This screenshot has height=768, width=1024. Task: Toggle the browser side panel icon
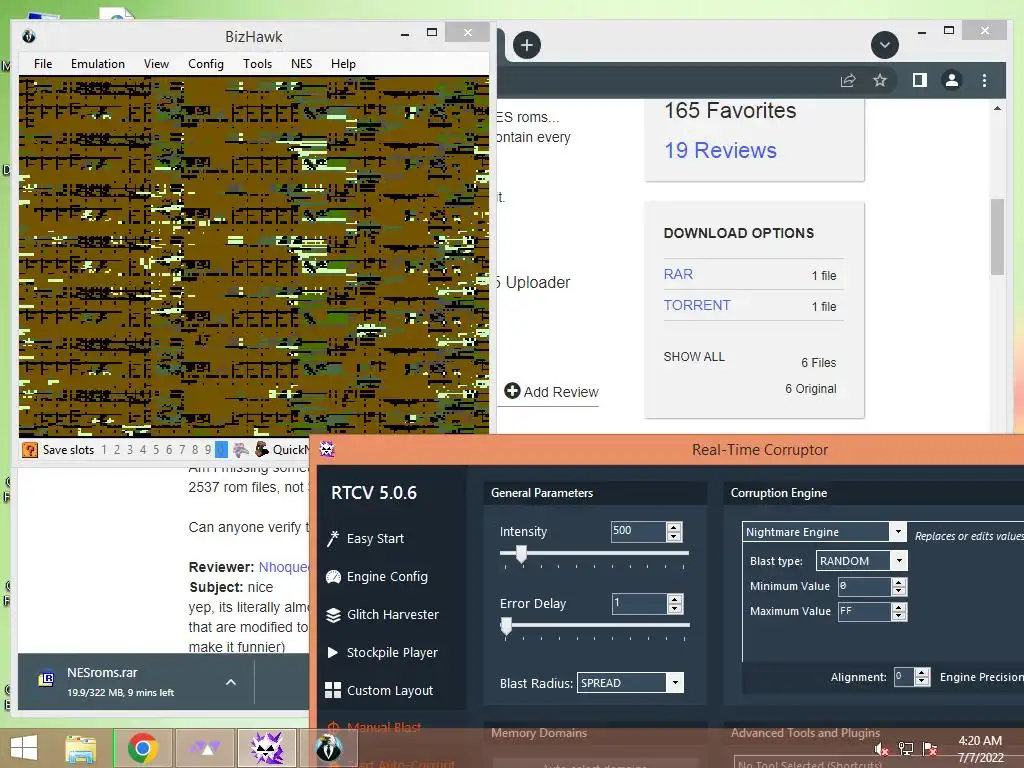point(920,80)
